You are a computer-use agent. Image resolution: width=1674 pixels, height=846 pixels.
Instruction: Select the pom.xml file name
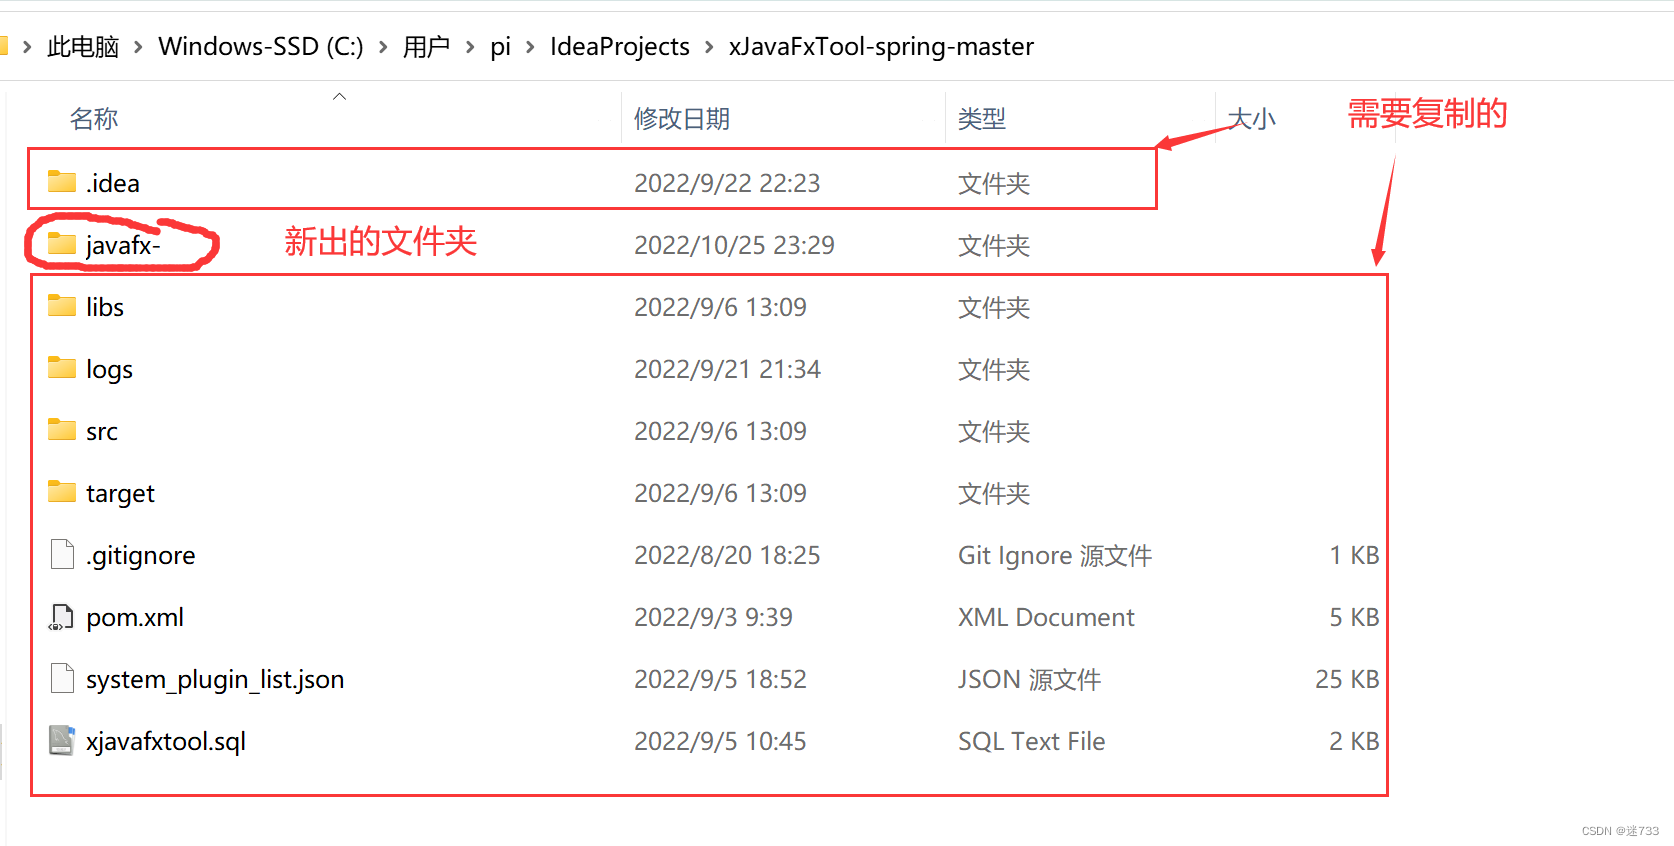(135, 618)
